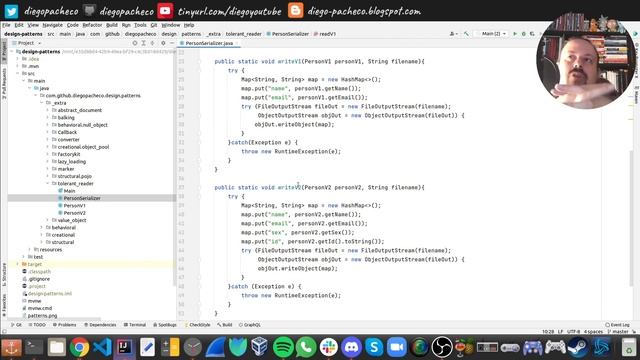Open the Navigate menu
Viewport: 640px width, 360px height.
52,25
